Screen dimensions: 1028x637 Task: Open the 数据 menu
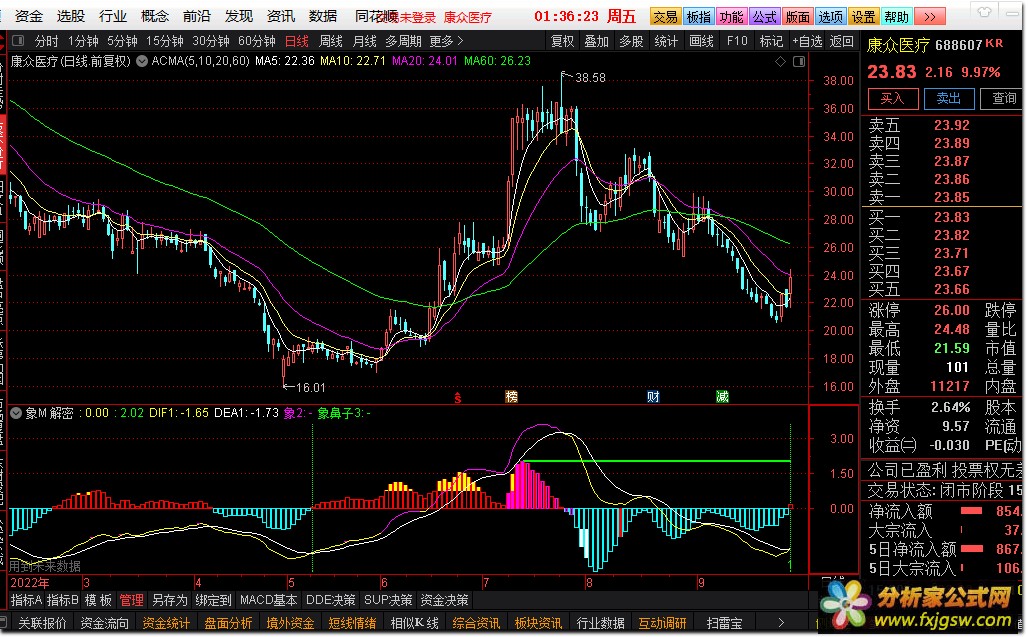tap(323, 16)
